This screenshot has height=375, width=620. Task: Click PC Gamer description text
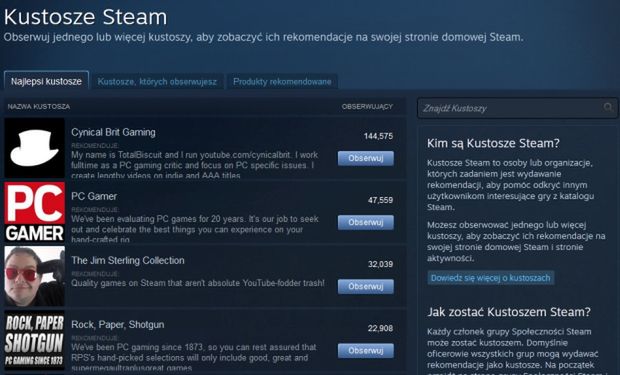(x=195, y=229)
